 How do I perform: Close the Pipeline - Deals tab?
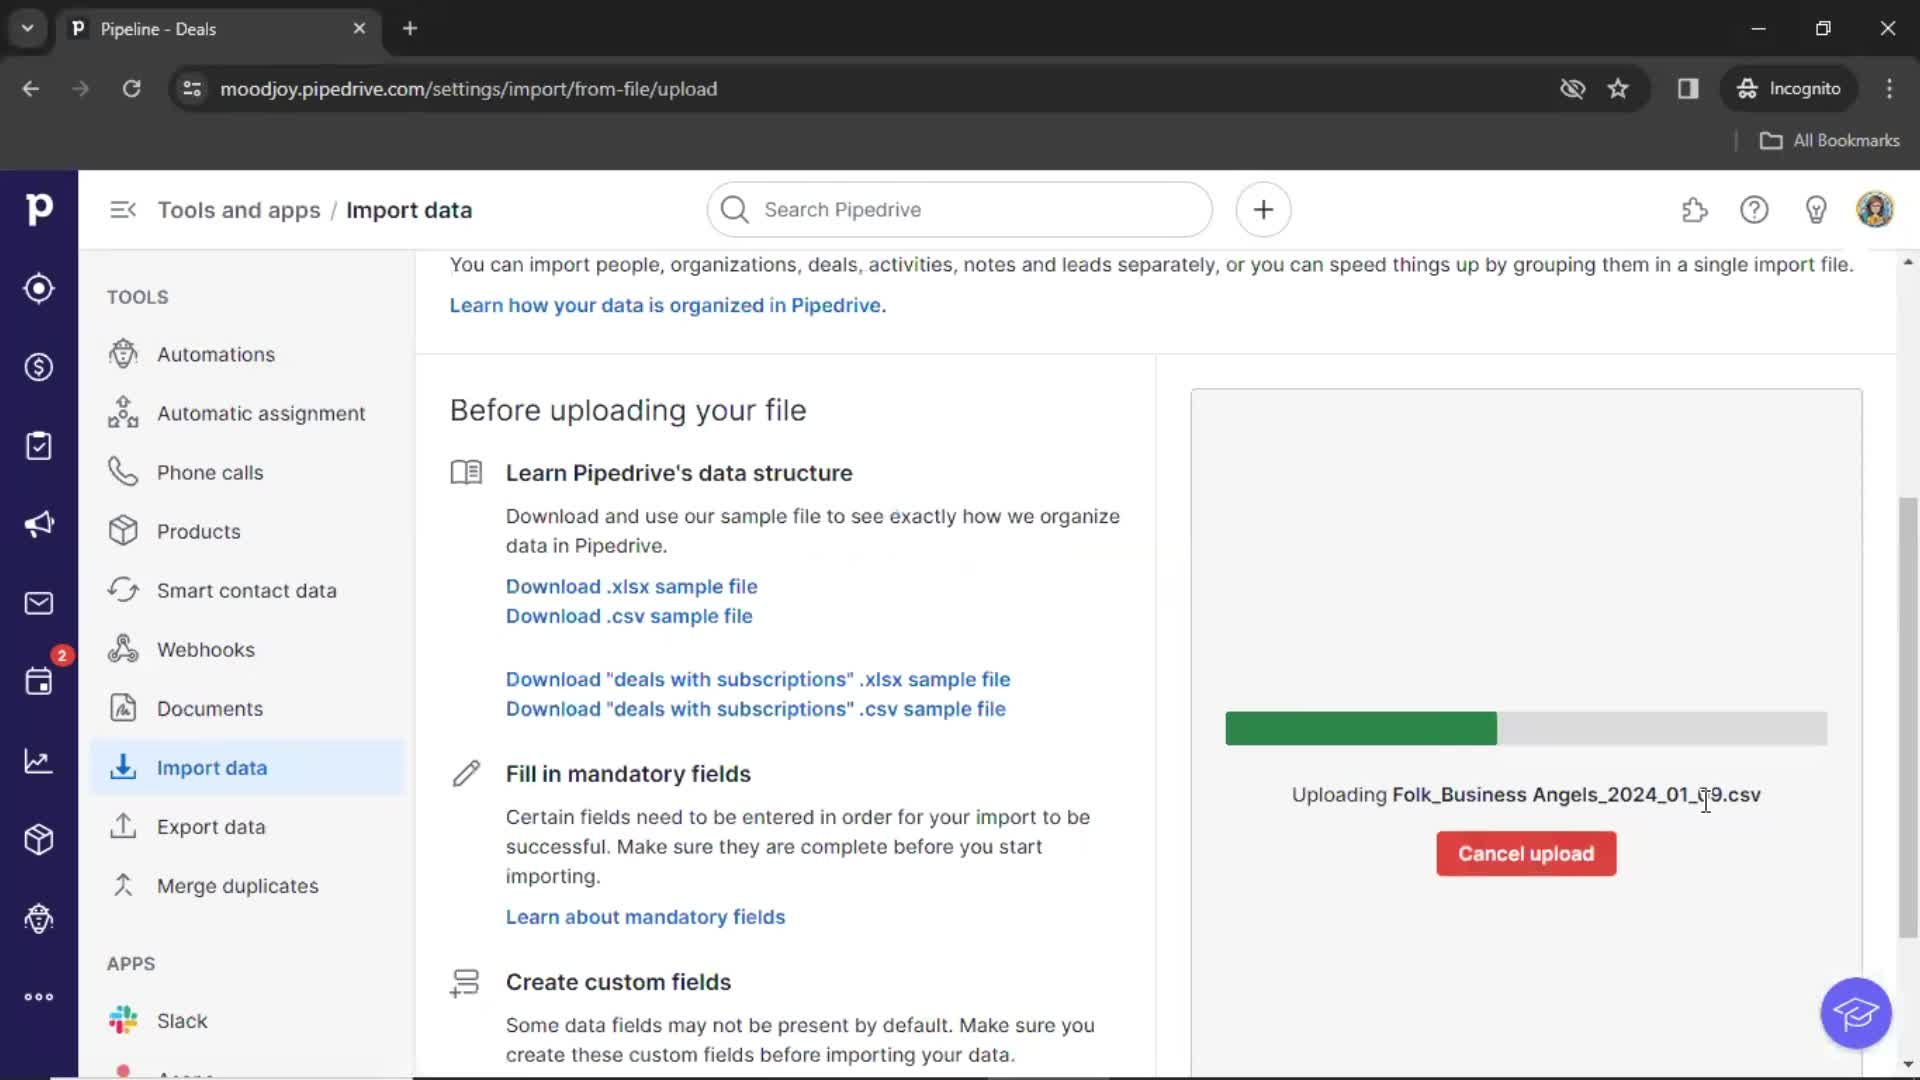[x=359, y=29]
